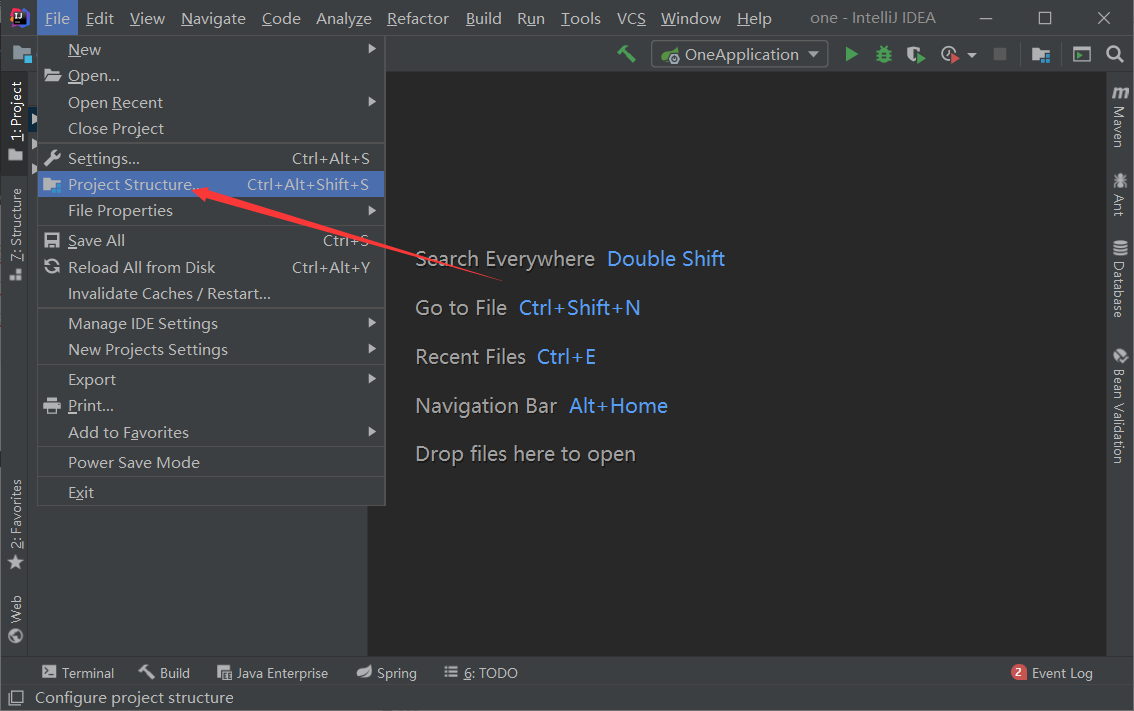Open the Tools menu
This screenshot has height=711, width=1134.
pyautogui.click(x=581, y=18)
